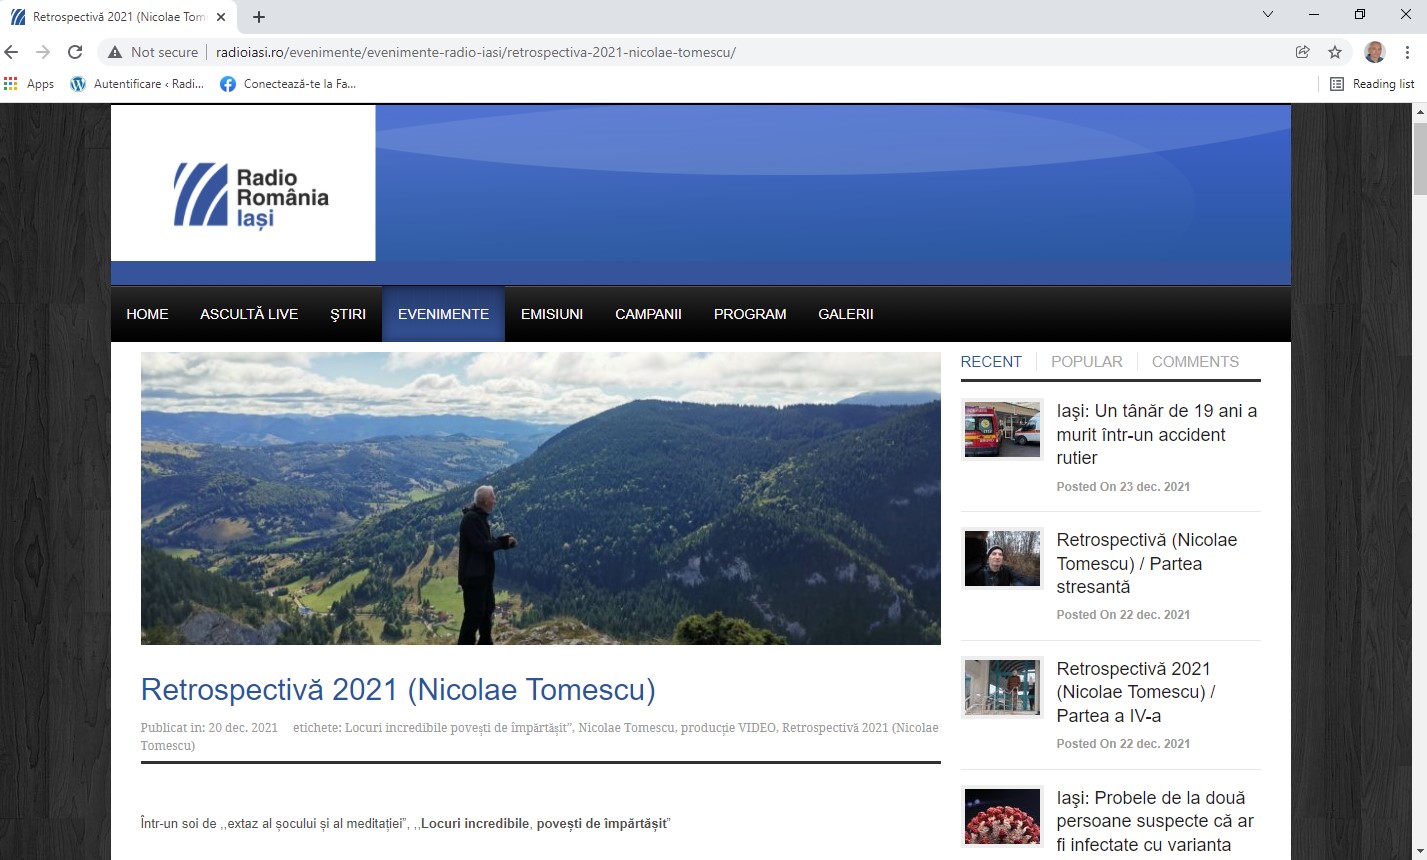Open the Reading list panel

(1372, 84)
